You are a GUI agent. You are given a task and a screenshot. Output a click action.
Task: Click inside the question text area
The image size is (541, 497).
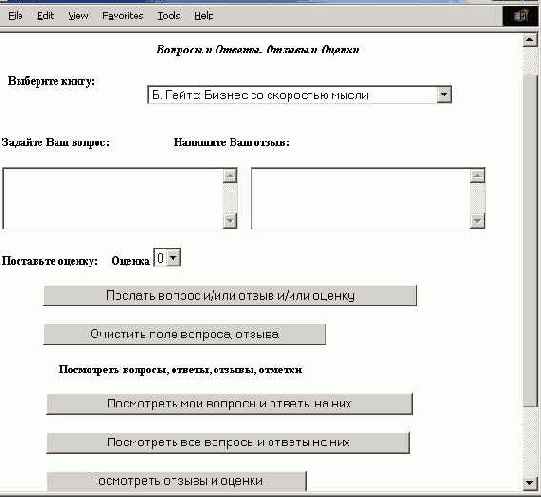coord(112,198)
